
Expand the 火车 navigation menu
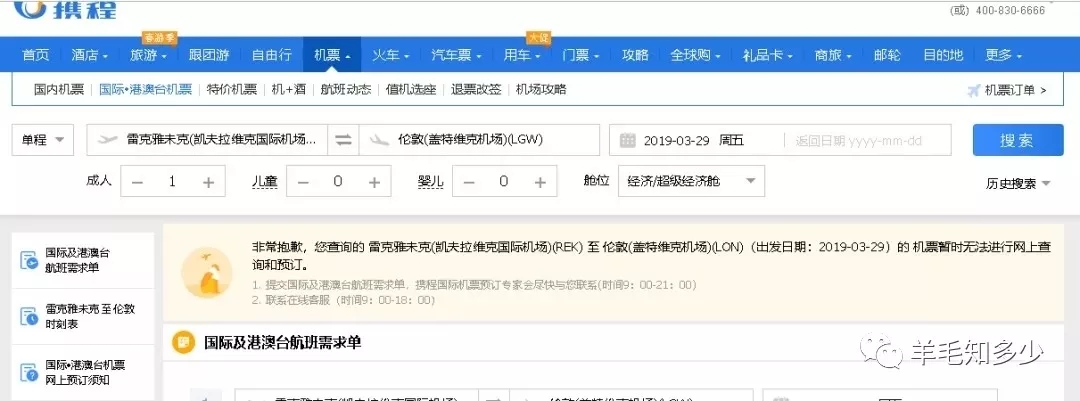[x=391, y=55]
